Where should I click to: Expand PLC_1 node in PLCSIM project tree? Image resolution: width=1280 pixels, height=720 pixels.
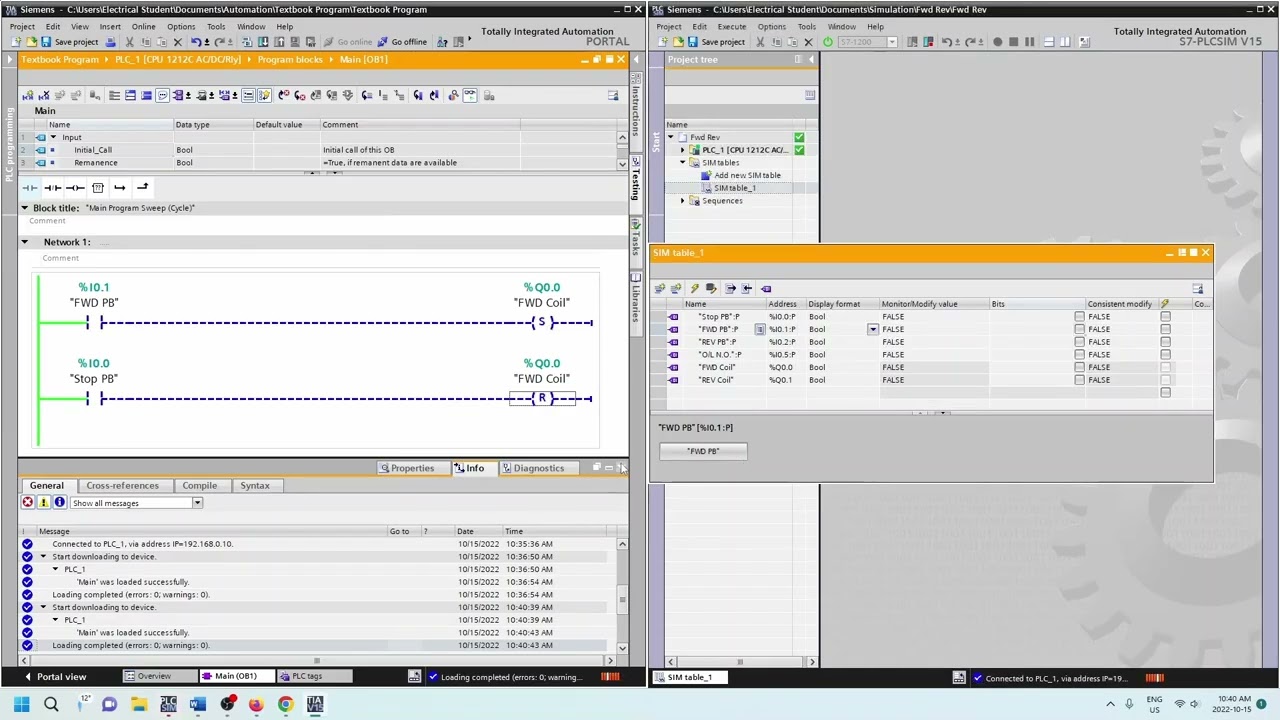683,150
